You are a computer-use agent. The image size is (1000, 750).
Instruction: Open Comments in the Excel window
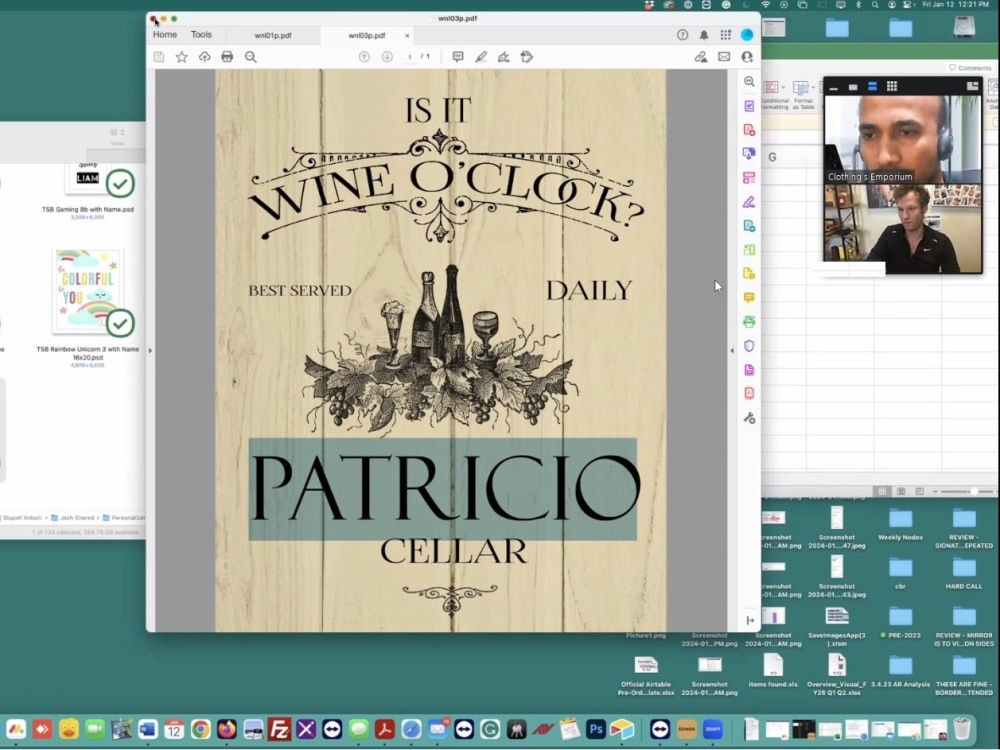point(970,68)
